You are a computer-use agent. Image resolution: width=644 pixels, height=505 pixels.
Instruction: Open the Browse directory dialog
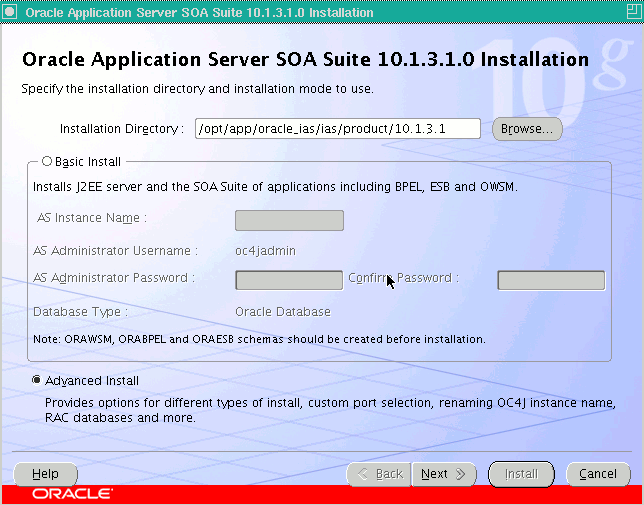pos(527,129)
